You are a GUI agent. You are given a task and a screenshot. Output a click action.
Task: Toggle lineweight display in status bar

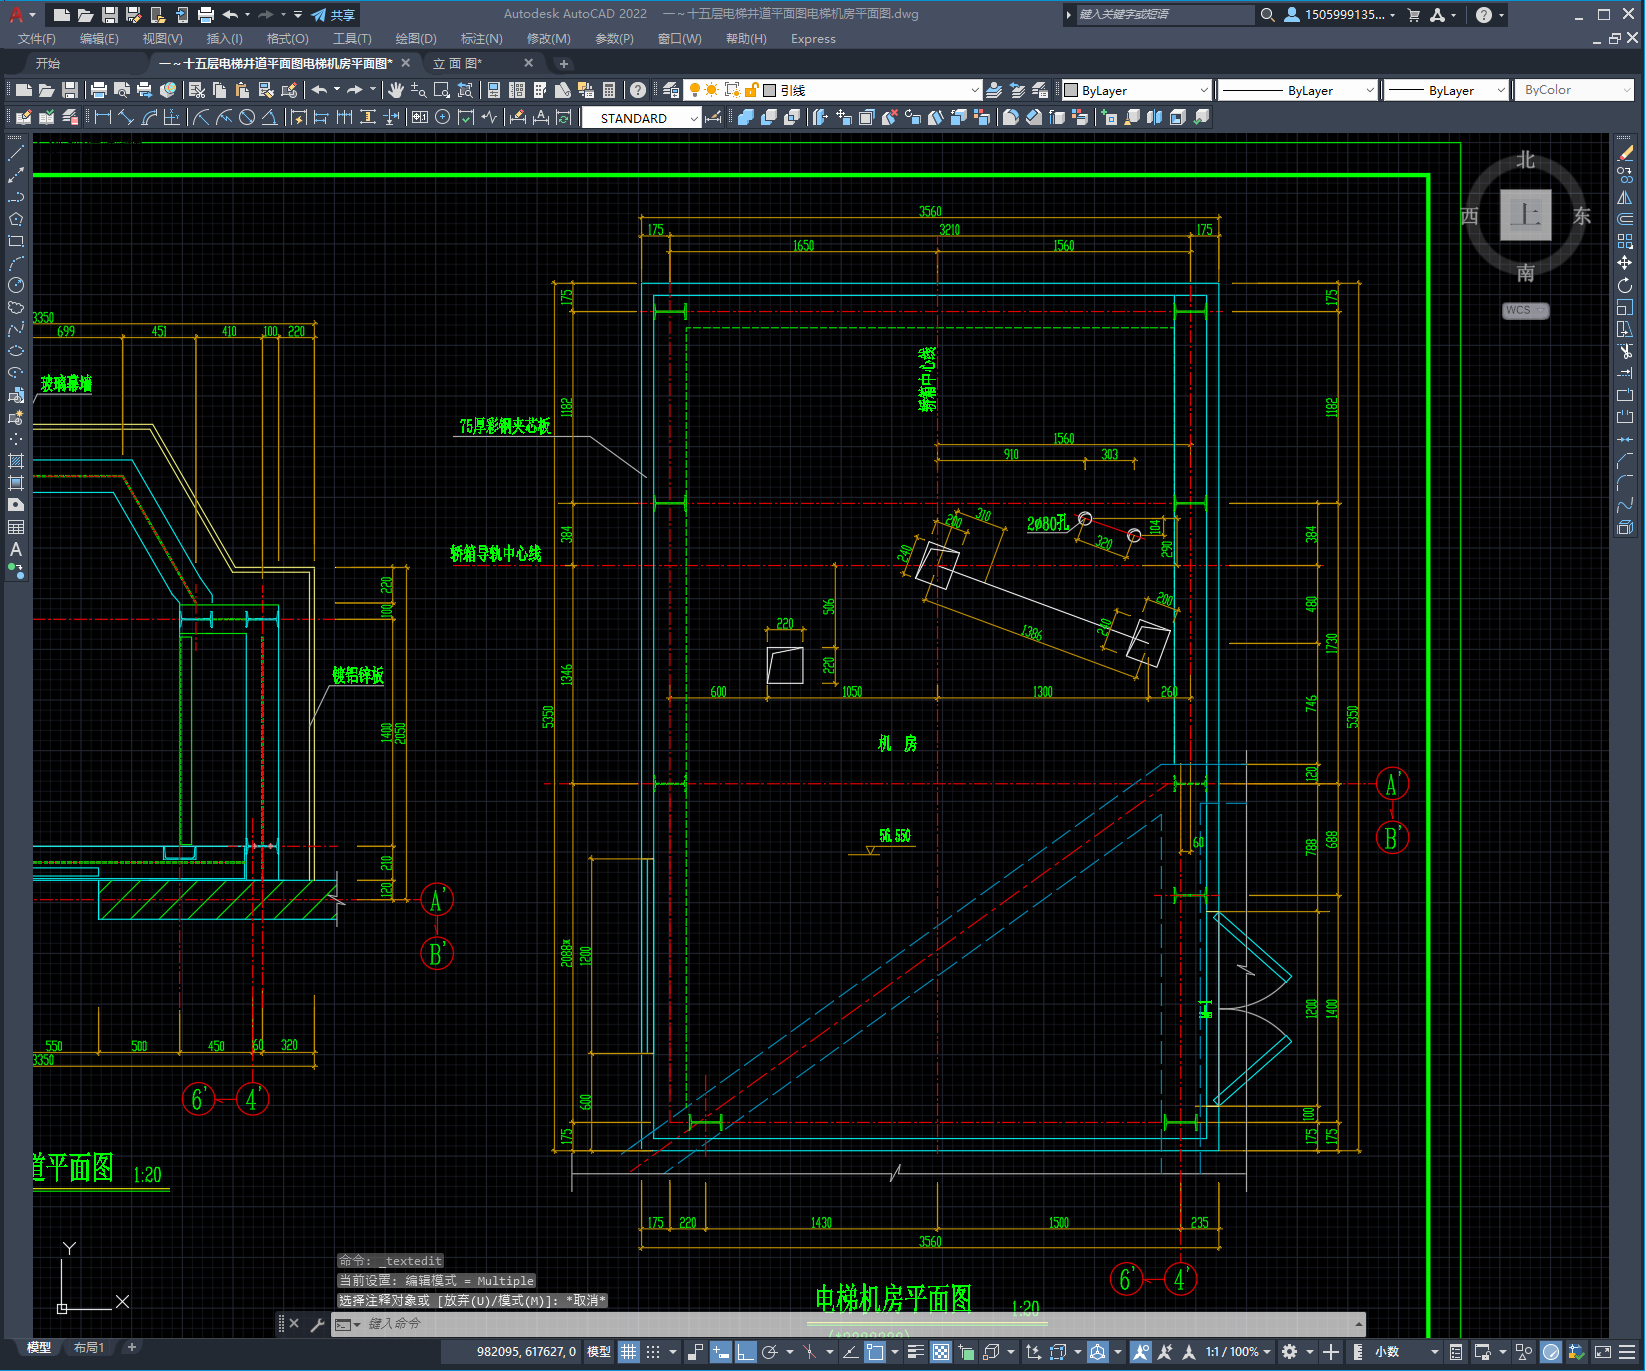click(915, 1352)
